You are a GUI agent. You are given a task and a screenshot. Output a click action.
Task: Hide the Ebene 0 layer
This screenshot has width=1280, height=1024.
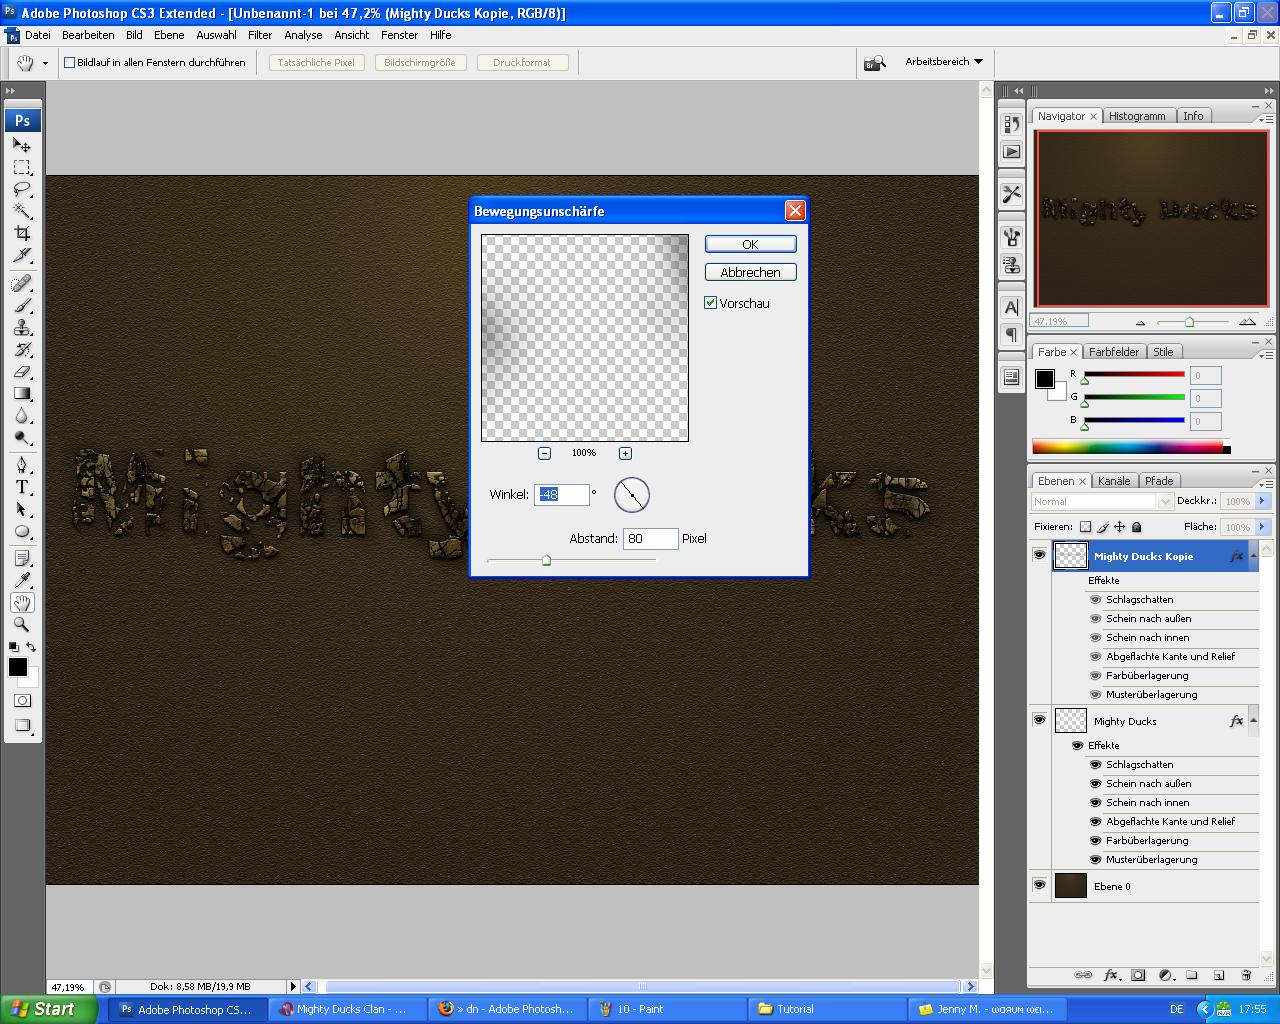[1039, 885]
